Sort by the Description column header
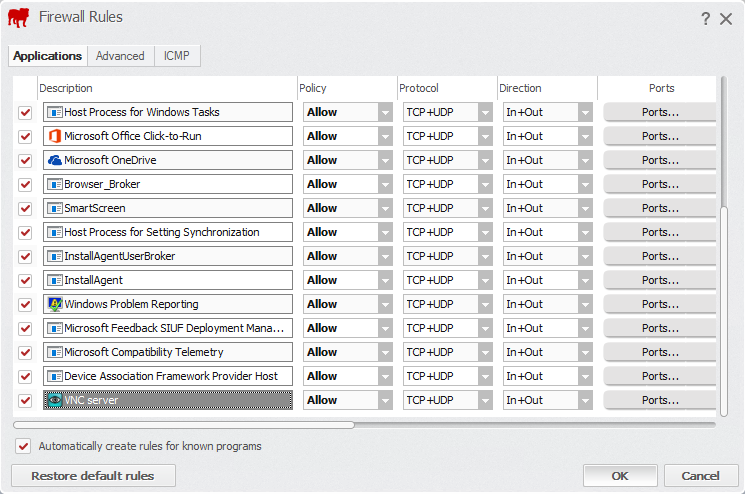 coord(167,88)
